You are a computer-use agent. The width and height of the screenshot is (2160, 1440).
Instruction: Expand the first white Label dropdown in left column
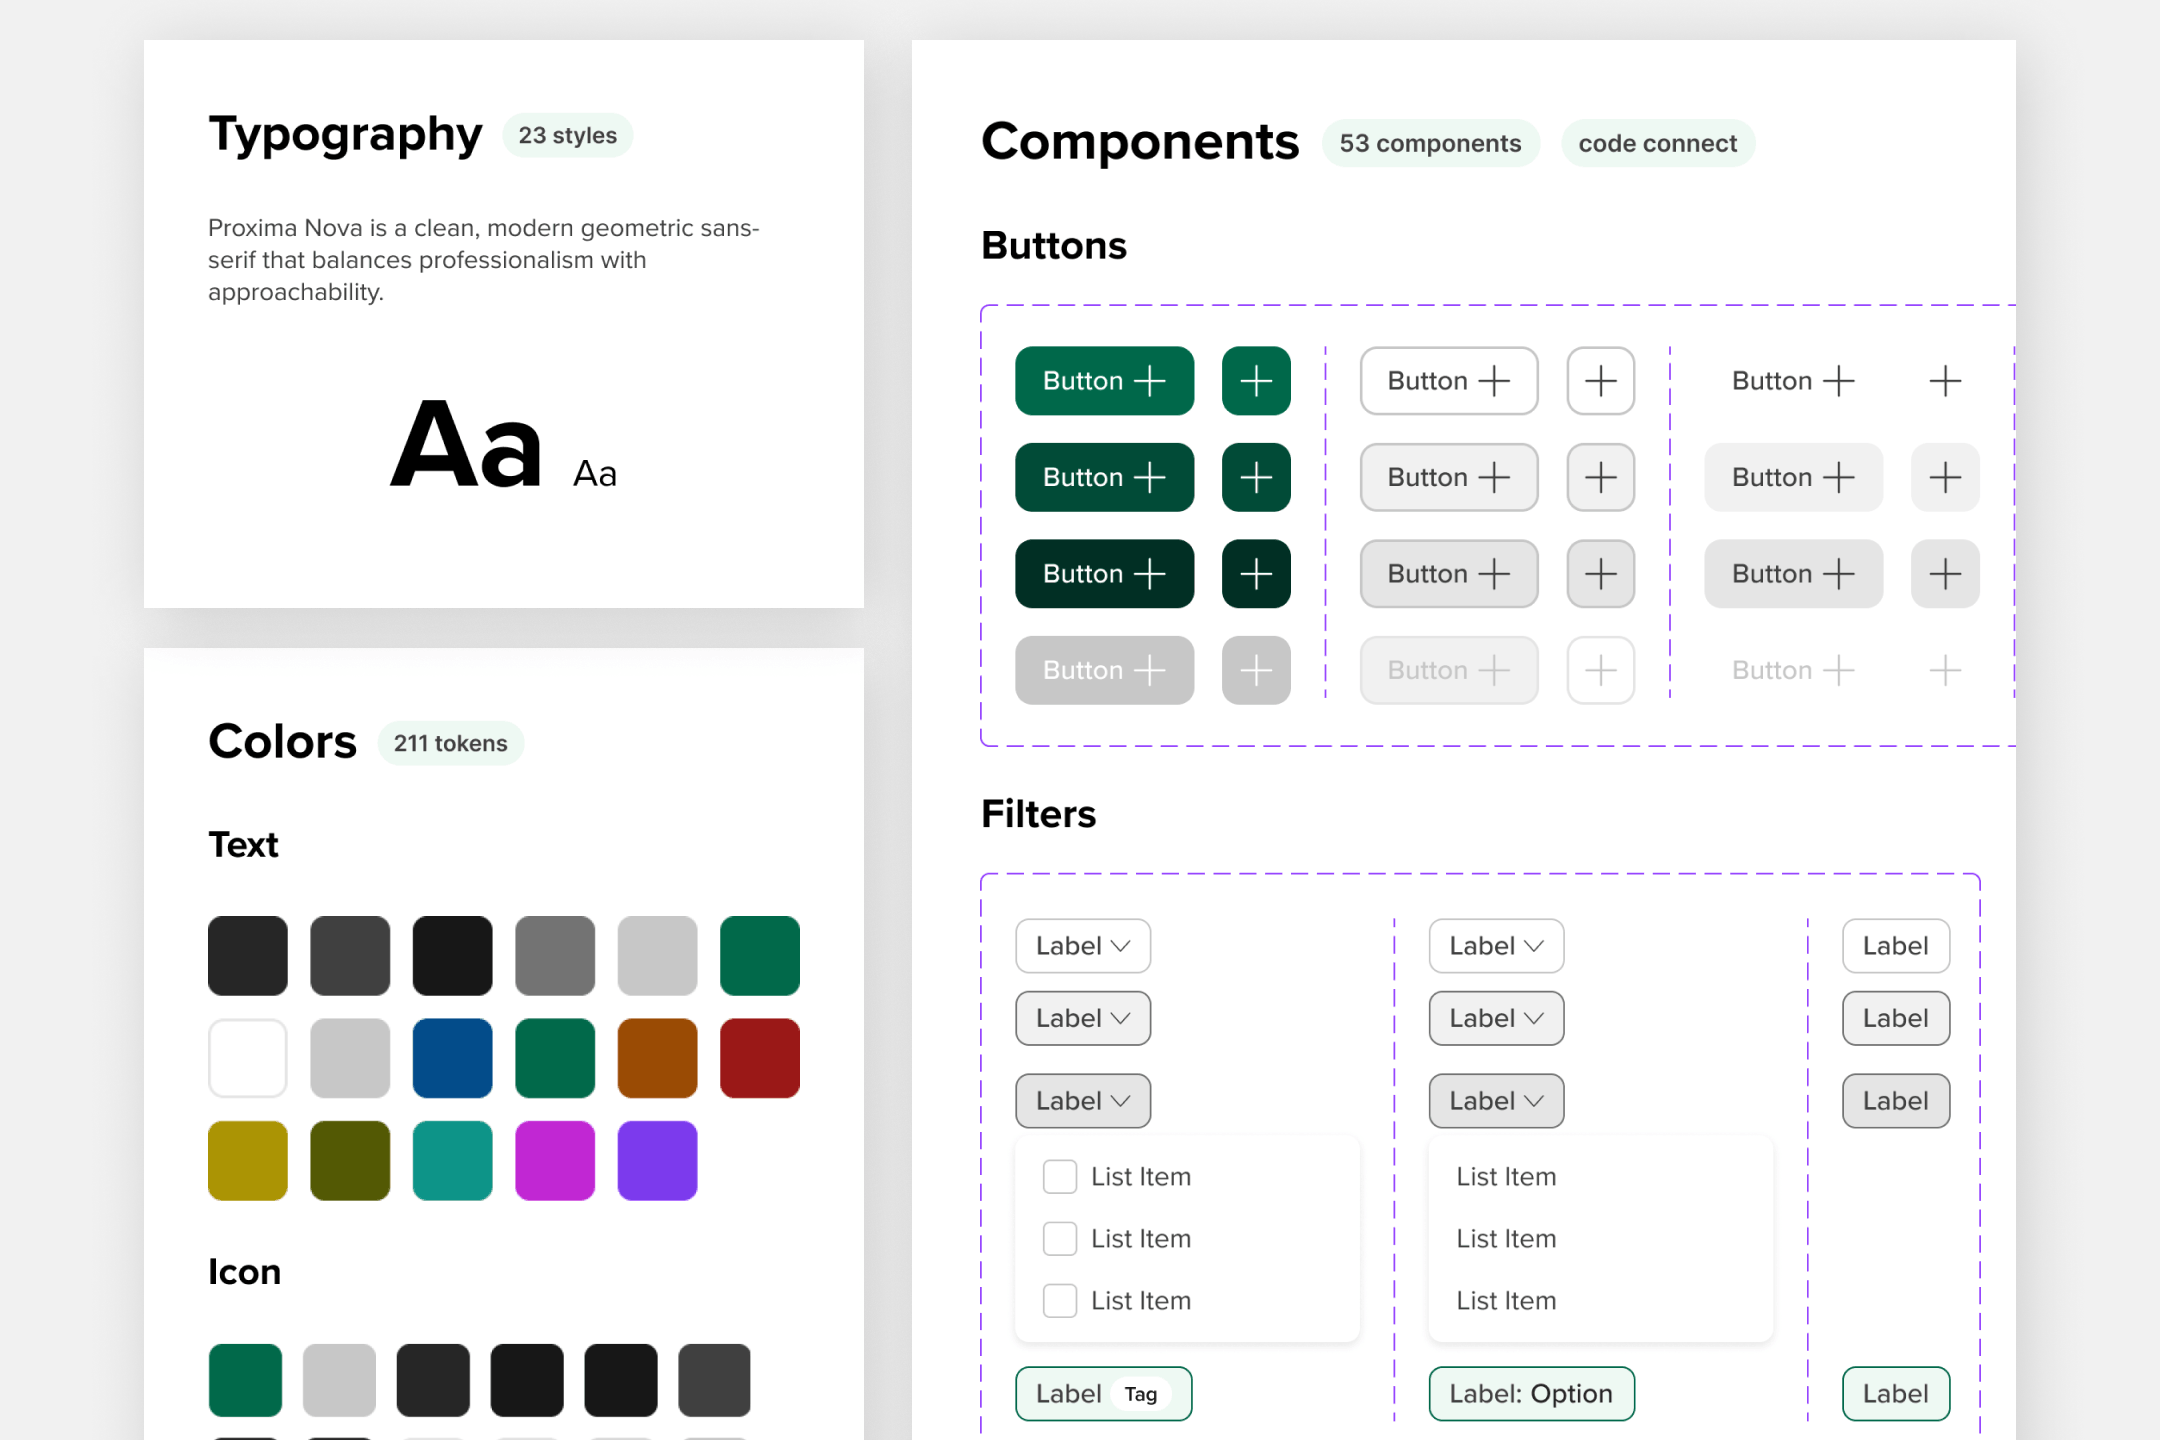[1083, 946]
